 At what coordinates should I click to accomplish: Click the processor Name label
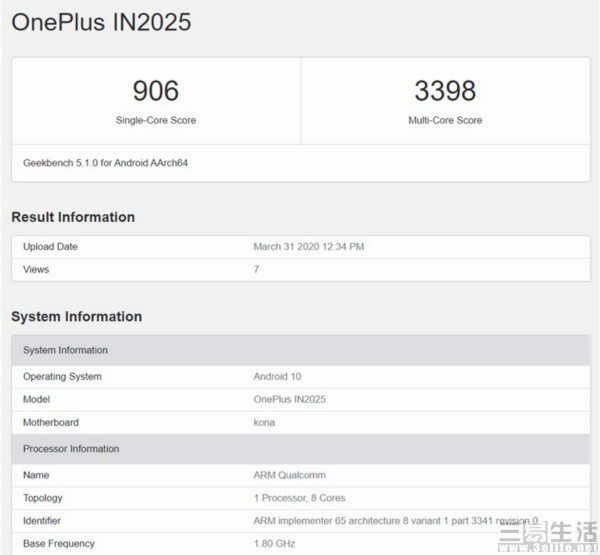36,475
